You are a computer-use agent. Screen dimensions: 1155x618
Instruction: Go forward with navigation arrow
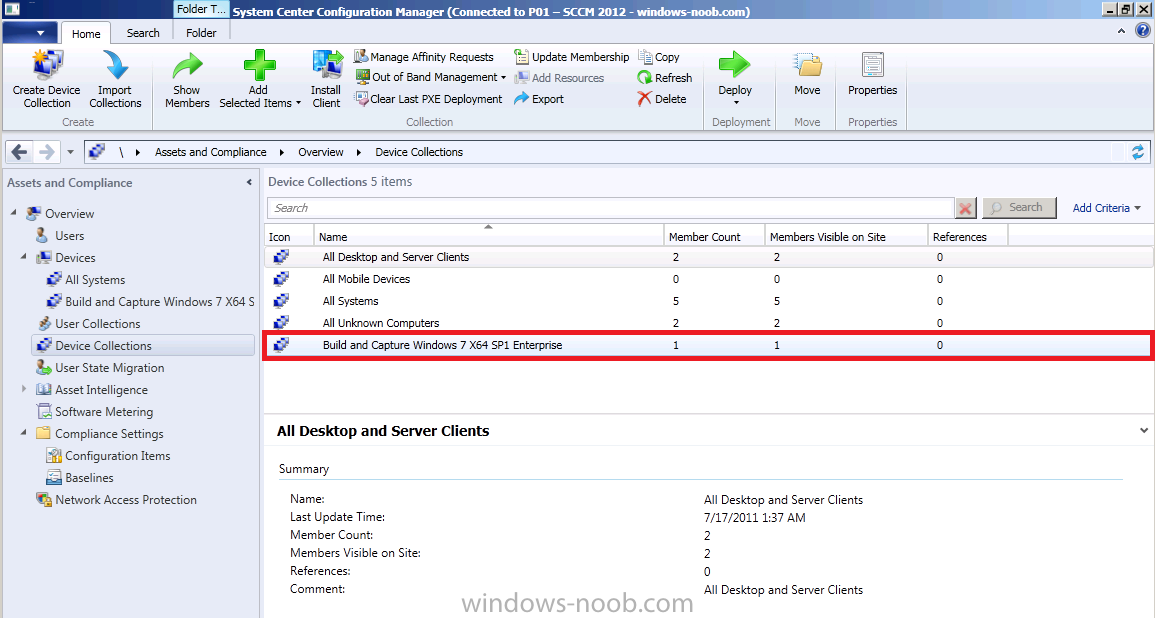(x=46, y=152)
